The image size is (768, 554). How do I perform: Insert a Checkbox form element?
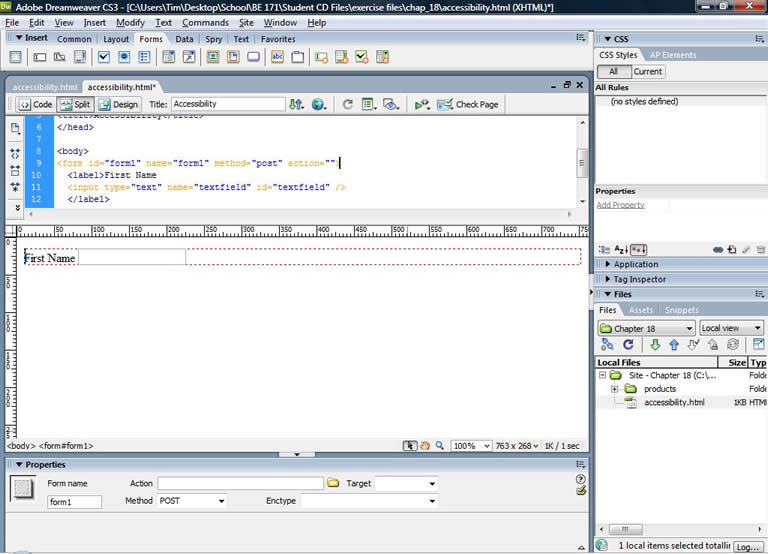coord(104,57)
